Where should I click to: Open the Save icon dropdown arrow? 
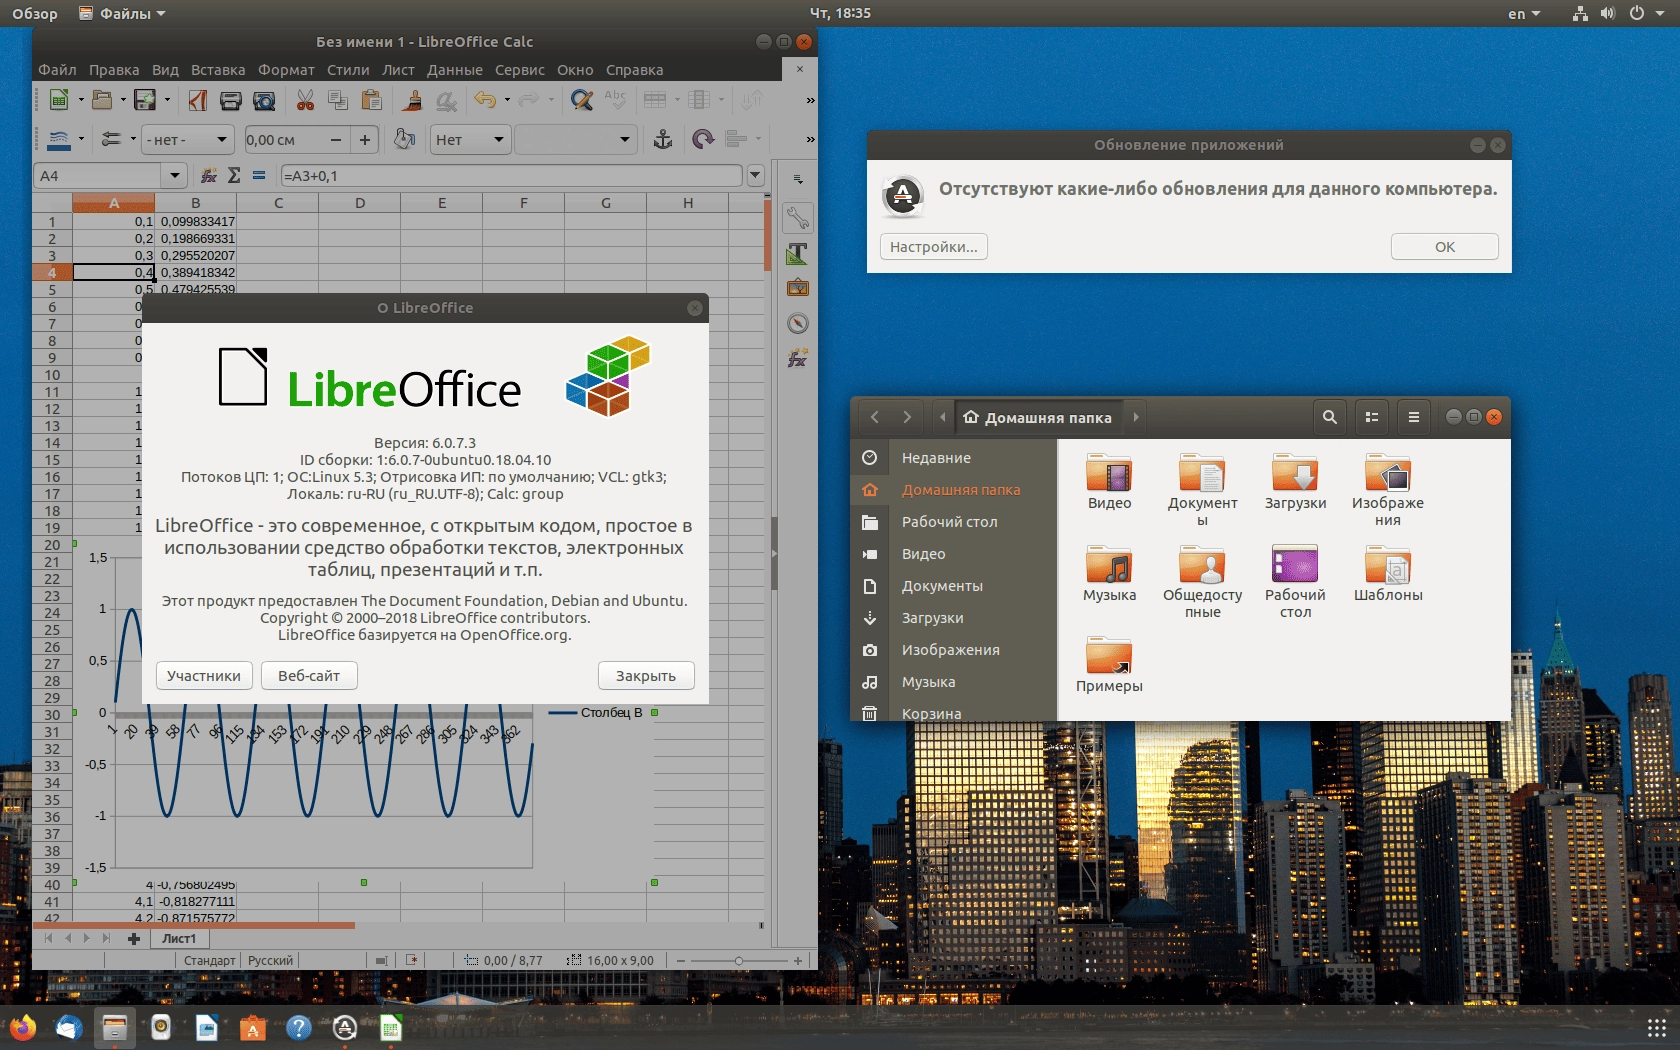[167, 99]
